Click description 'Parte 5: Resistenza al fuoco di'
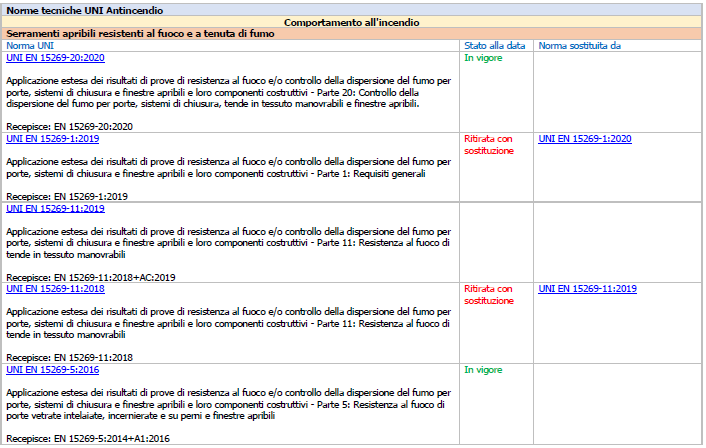706x448 pixels. [229, 404]
